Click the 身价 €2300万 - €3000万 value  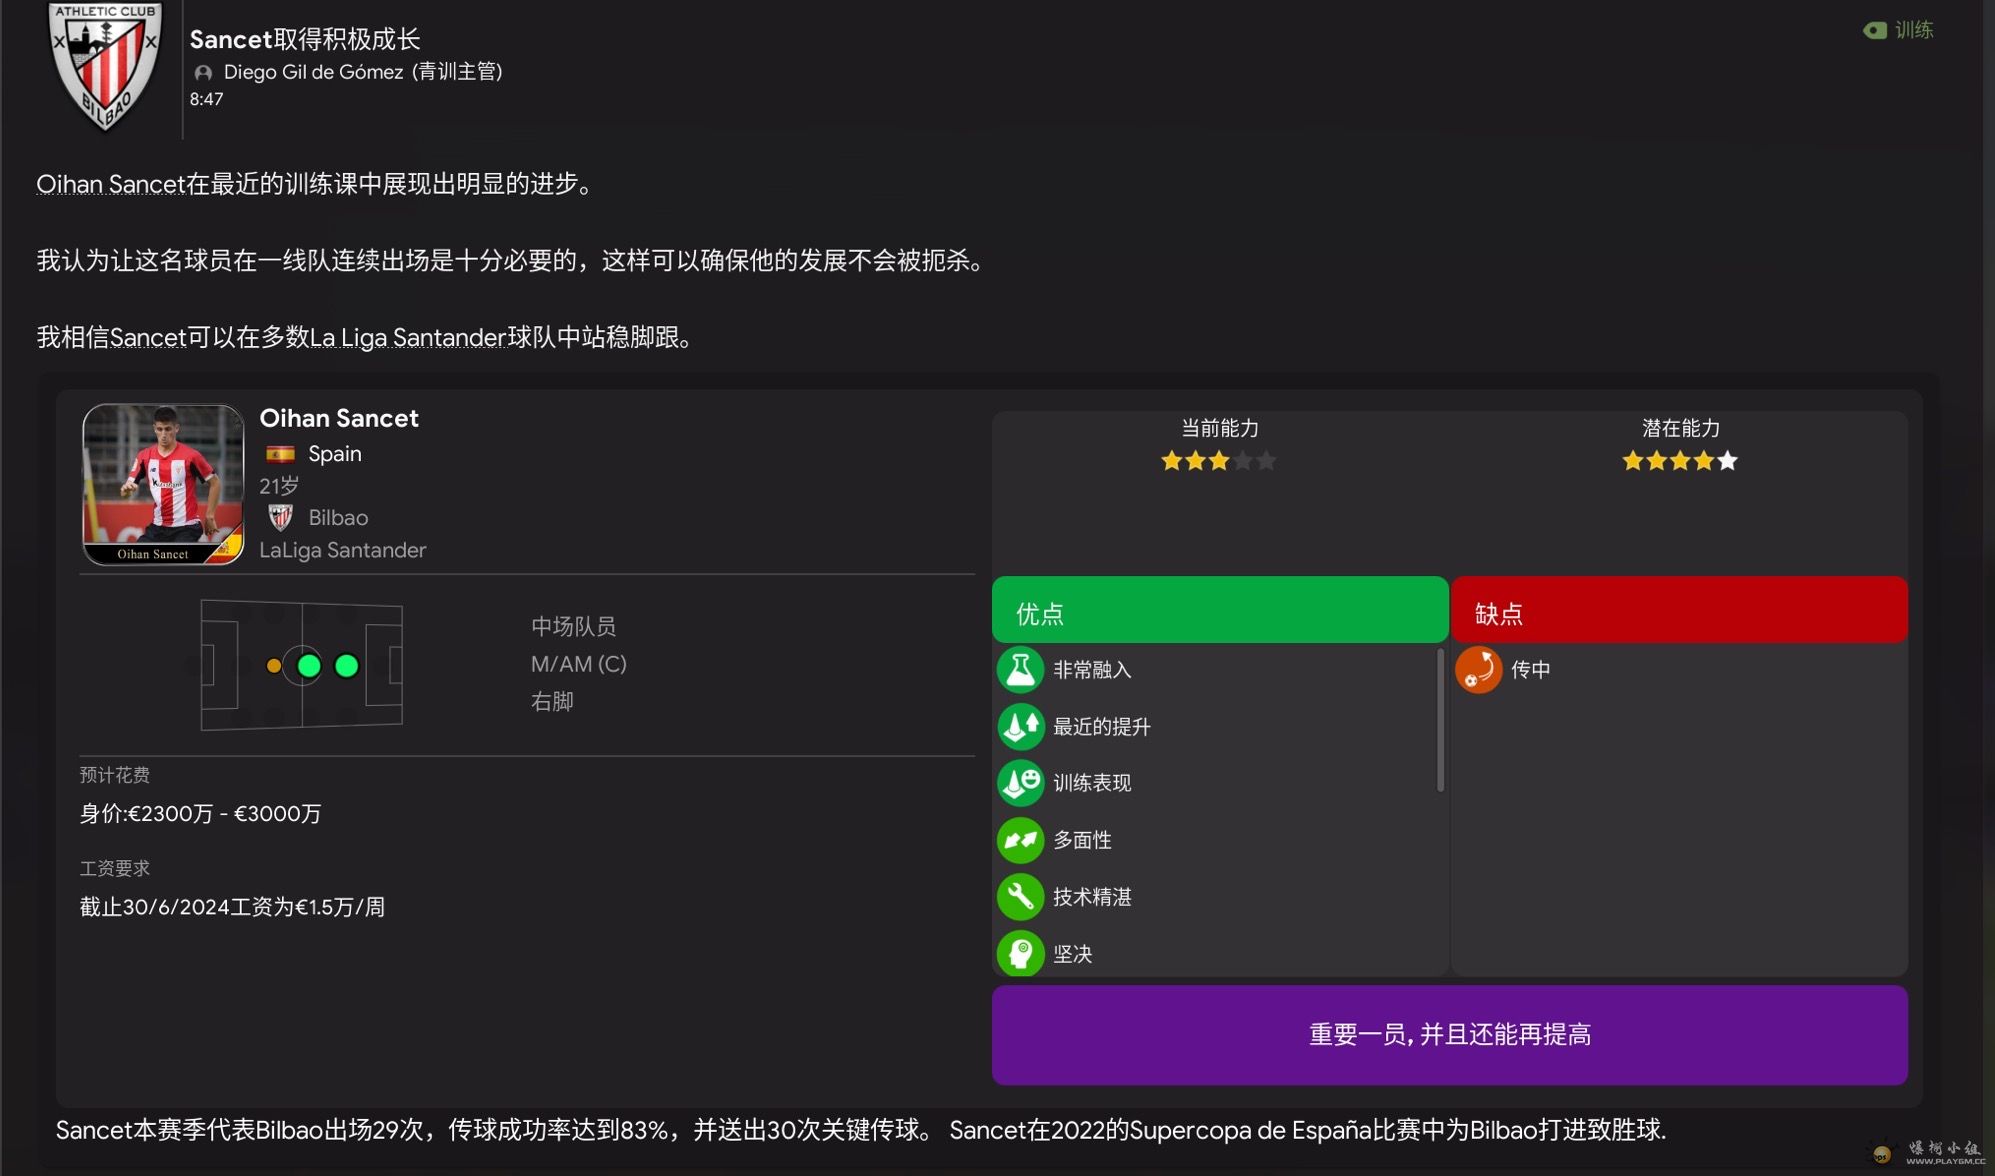click(201, 814)
